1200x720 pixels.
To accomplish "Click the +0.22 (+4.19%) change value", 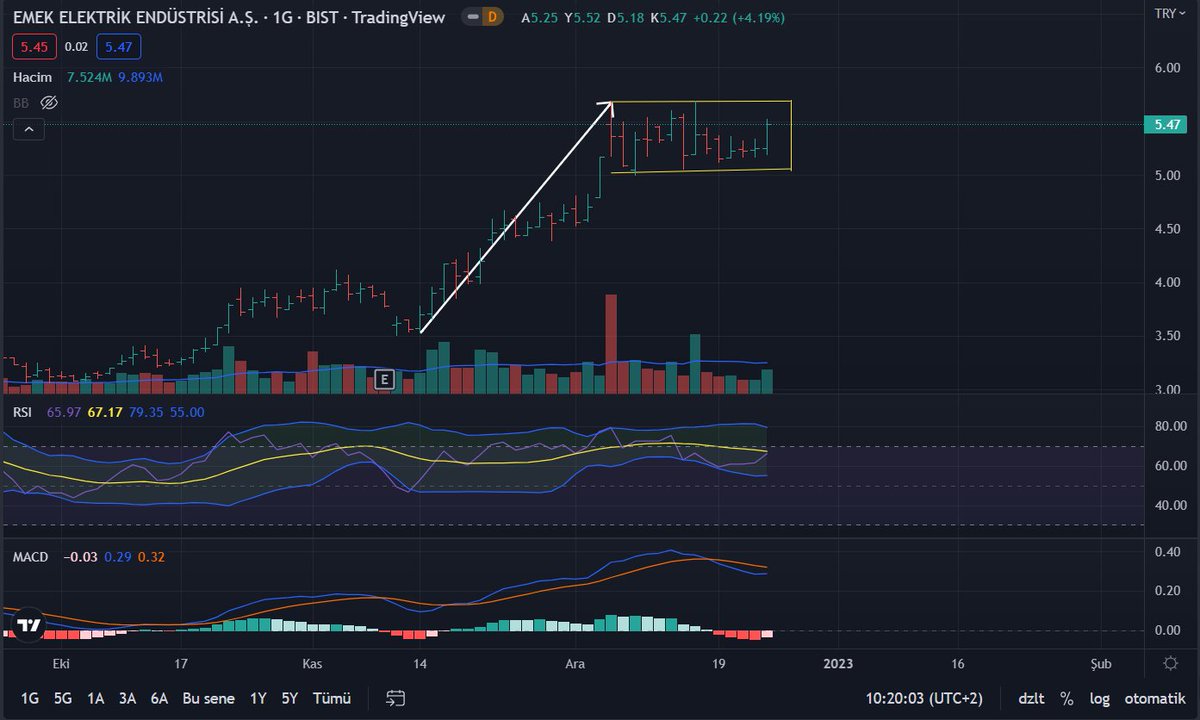I will pyautogui.click(x=739, y=17).
